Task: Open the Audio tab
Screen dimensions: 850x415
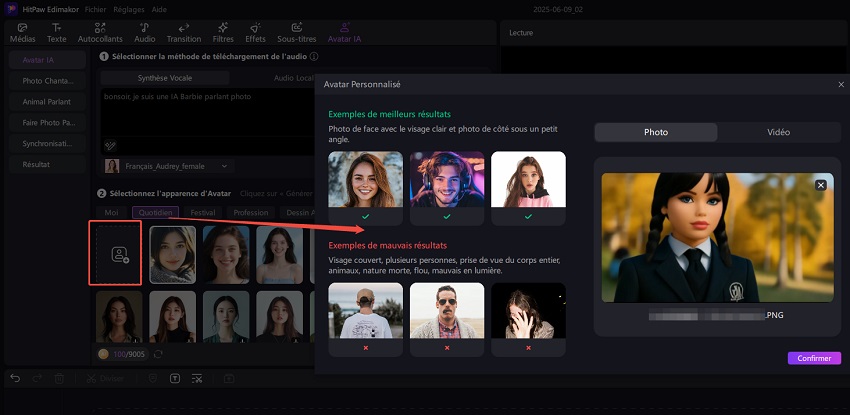Action: pos(145,33)
